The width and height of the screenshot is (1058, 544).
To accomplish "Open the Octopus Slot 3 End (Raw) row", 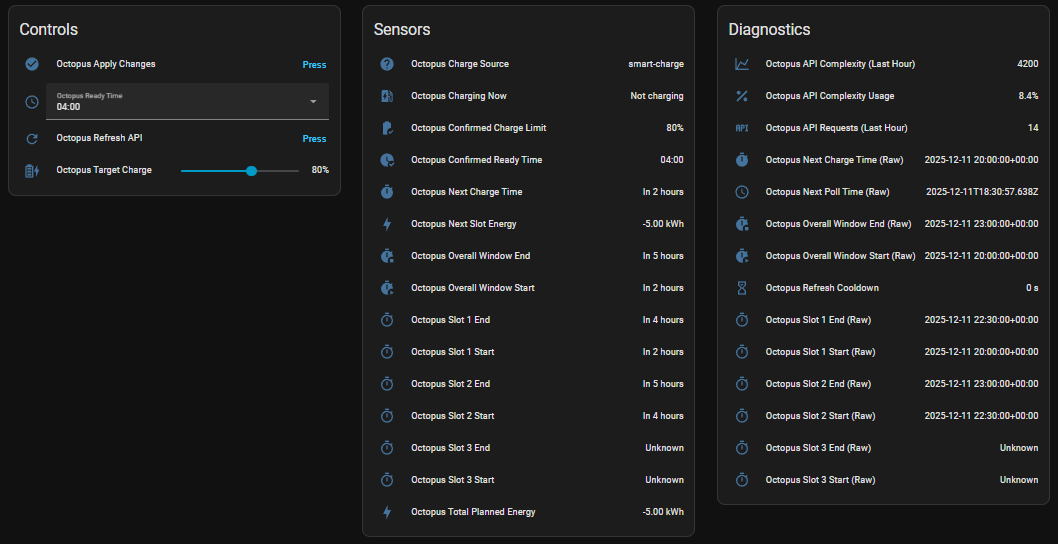I will [x=883, y=447].
